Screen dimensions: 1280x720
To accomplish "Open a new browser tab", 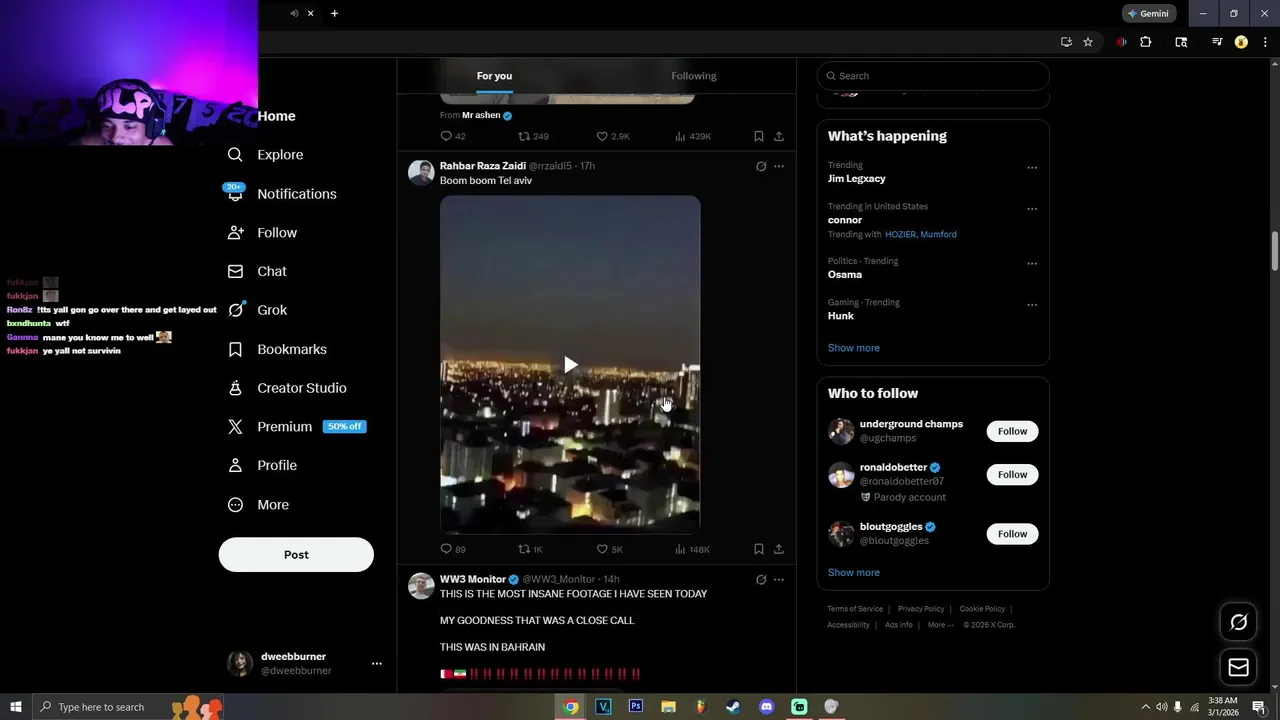I will coord(334,13).
